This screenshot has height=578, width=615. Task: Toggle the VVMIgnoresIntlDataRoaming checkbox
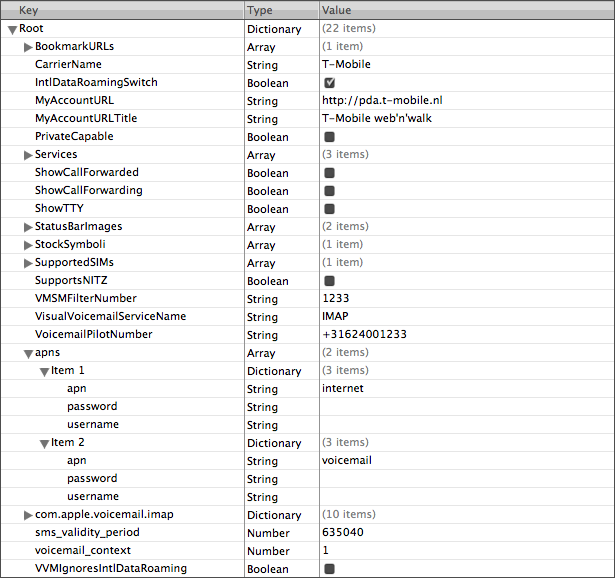[329, 569]
